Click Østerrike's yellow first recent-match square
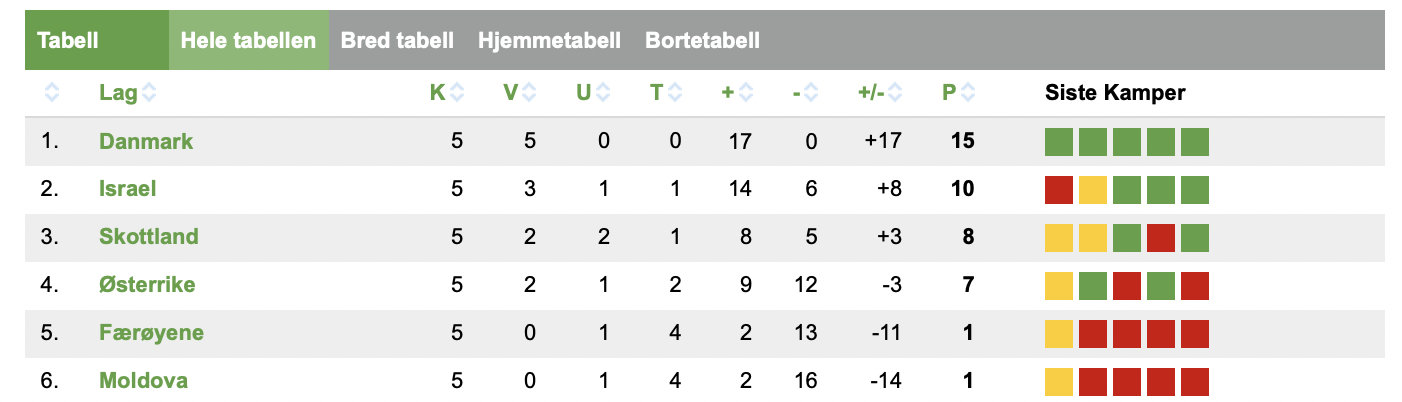Viewport: 1402px width, 402px height. tap(1059, 285)
